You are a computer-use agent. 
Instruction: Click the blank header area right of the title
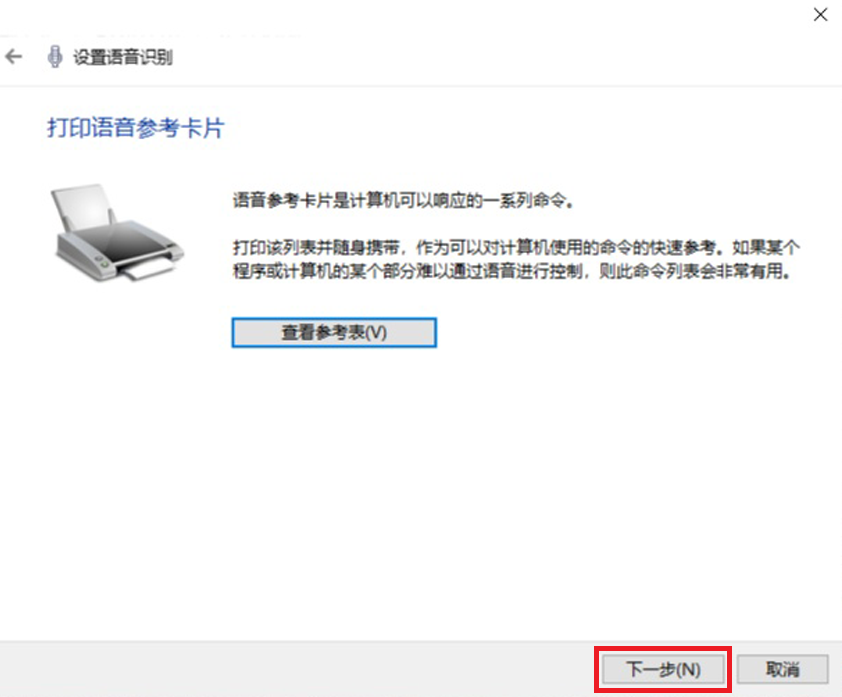click(x=483, y=57)
